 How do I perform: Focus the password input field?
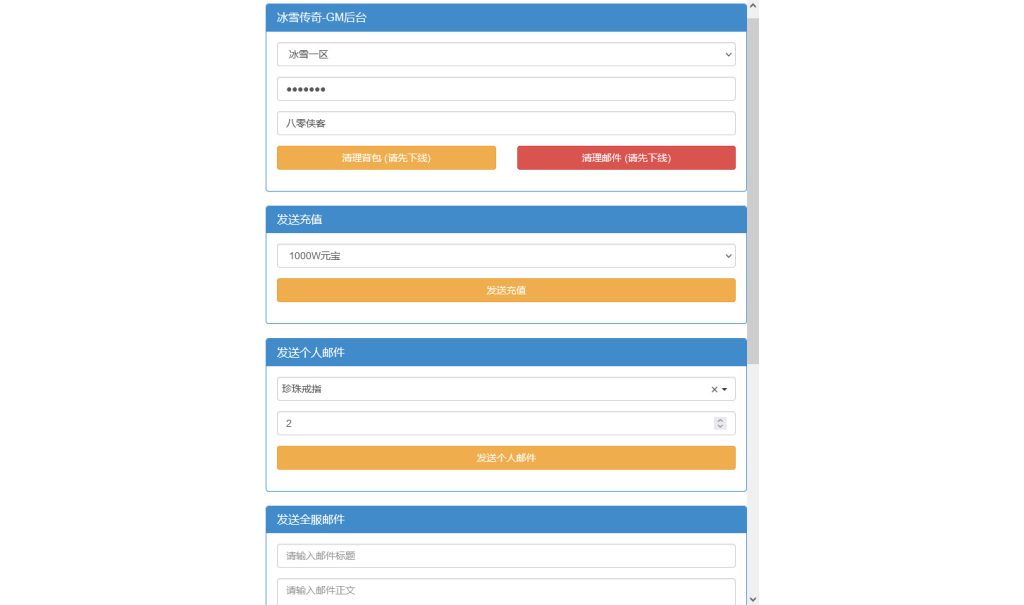(x=506, y=88)
